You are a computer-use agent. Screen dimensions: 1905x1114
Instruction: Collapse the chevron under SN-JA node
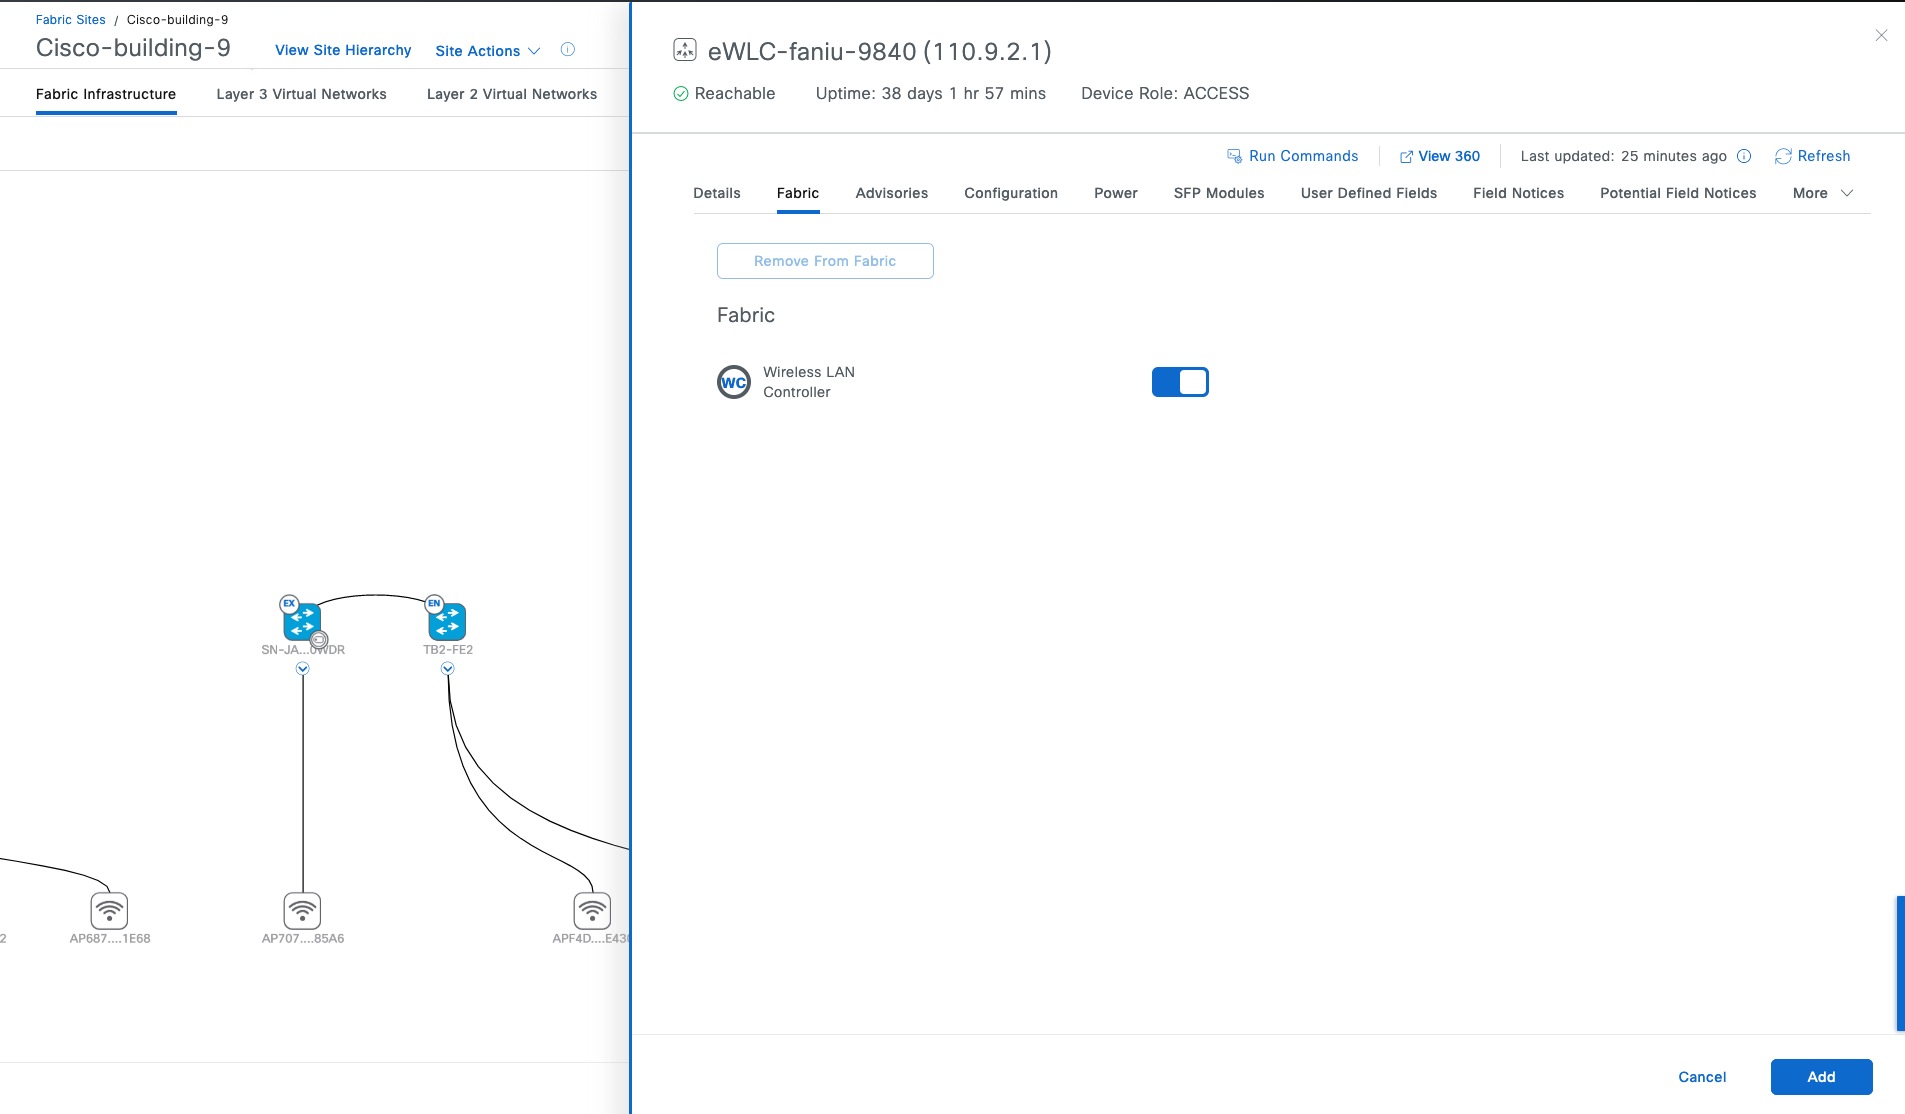point(303,669)
